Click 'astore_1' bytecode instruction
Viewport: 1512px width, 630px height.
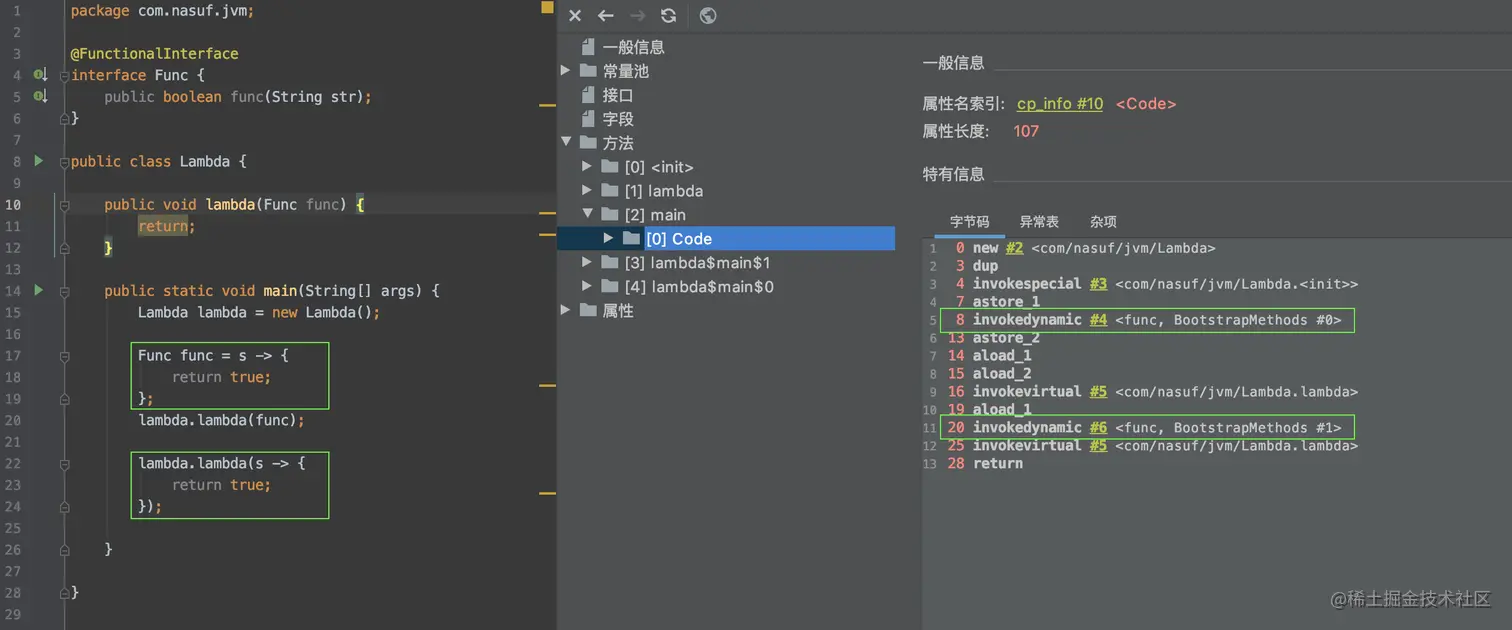[1006, 302]
